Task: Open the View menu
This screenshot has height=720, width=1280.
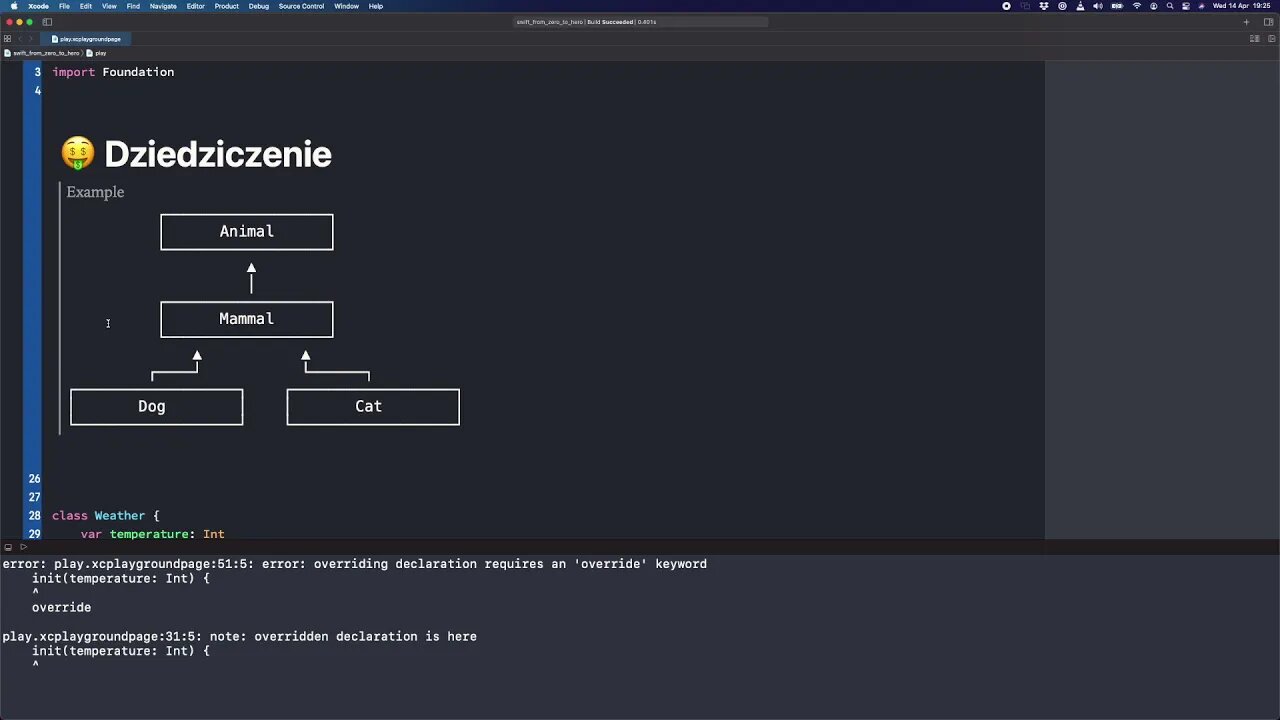Action: pyautogui.click(x=109, y=6)
